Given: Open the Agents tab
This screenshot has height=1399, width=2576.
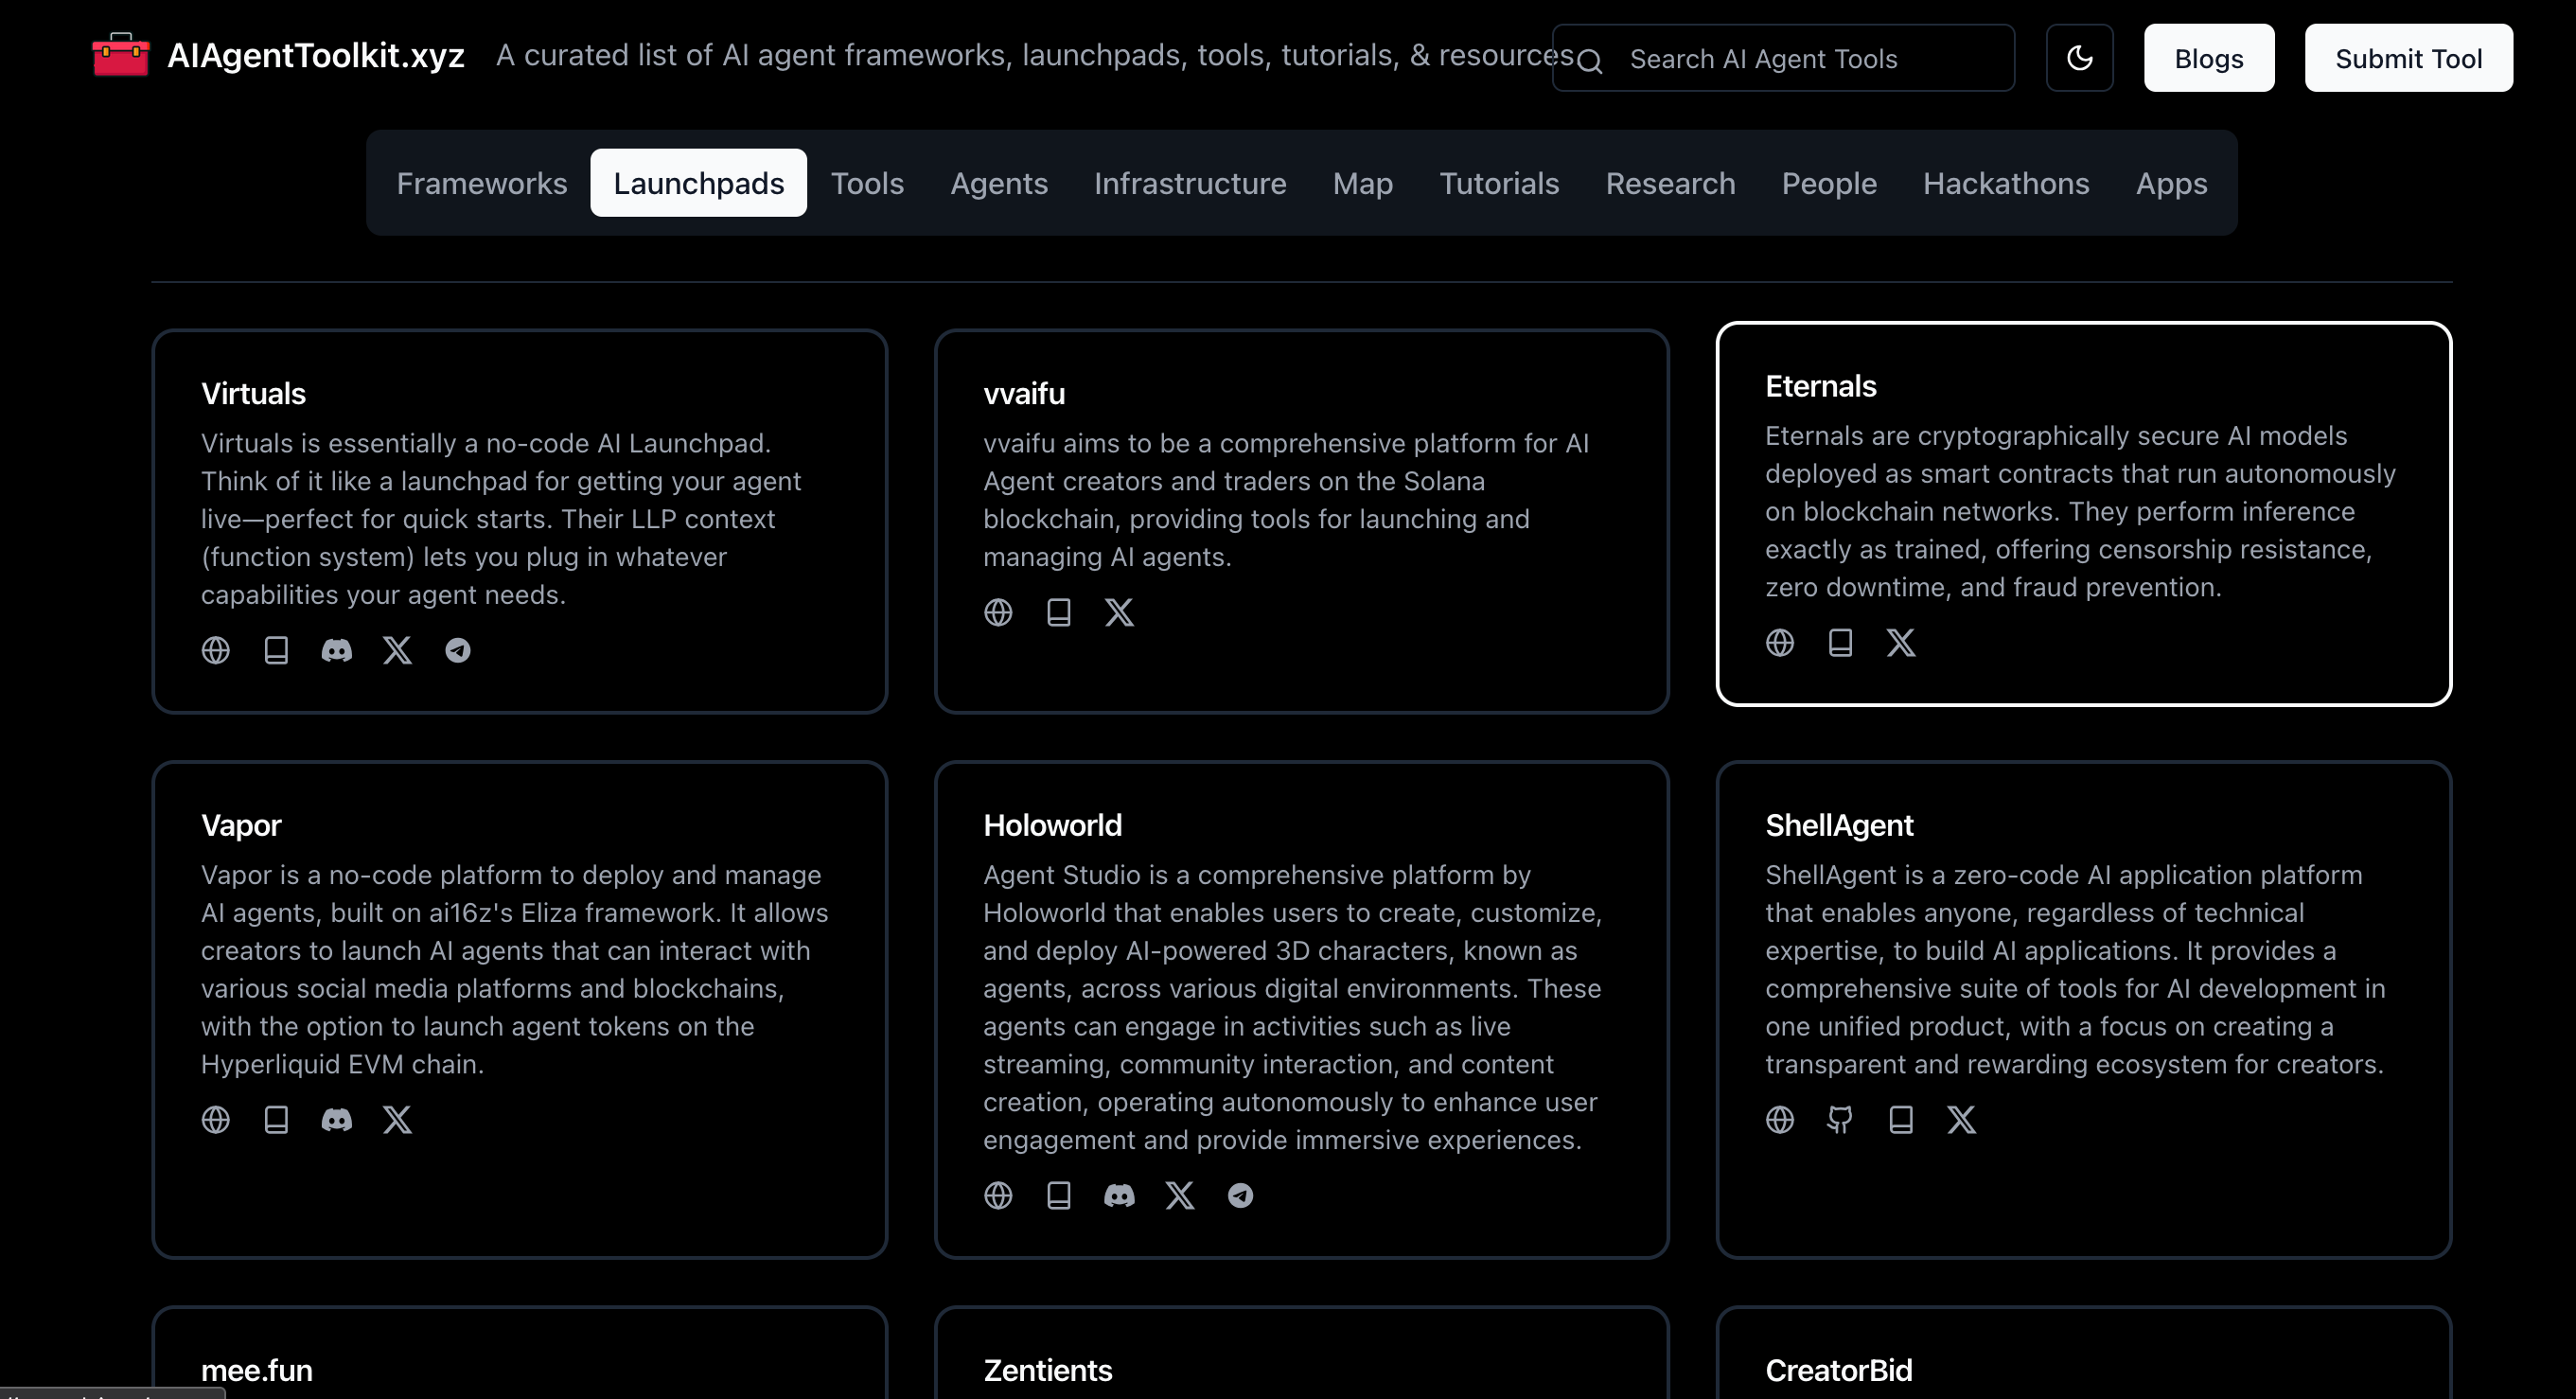Looking at the screenshot, I should tap(999, 183).
